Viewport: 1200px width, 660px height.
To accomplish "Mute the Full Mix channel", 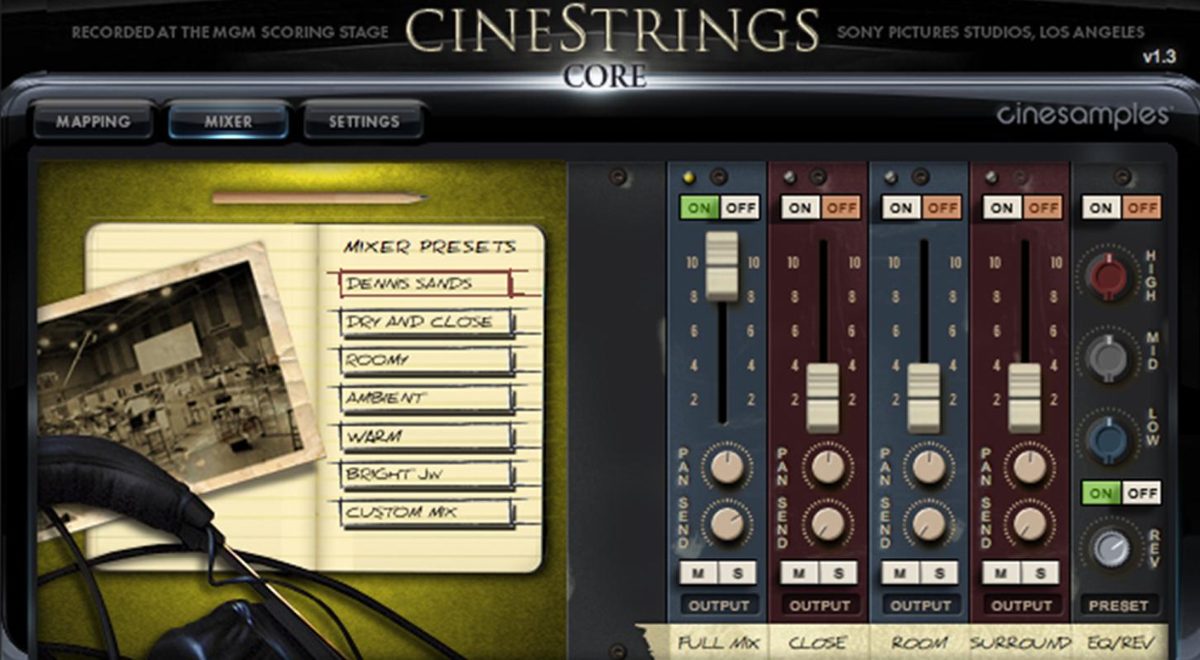I will tap(699, 573).
